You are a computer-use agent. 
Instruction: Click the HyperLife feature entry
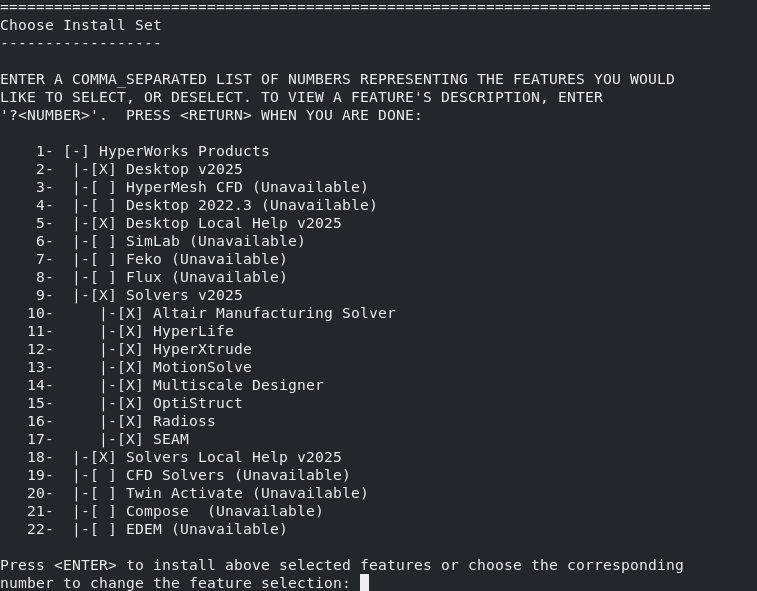[193, 331]
